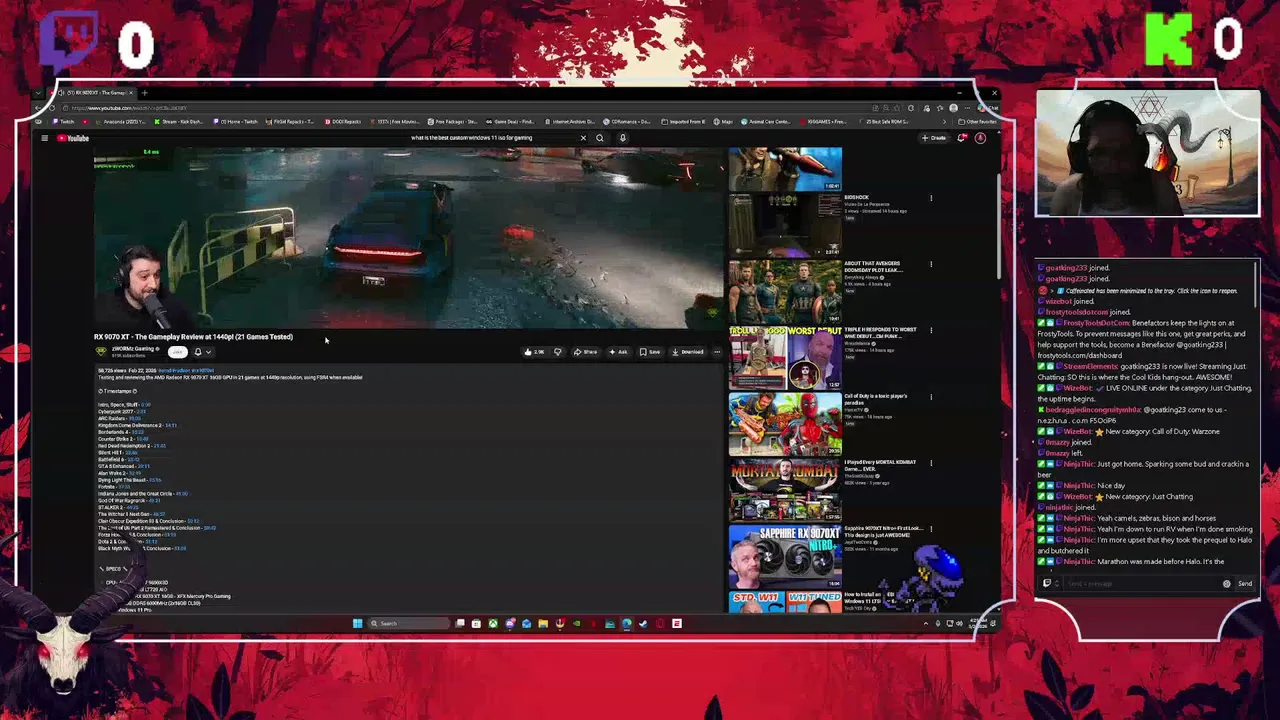Open the Avengers Doomsday plot leak thumbnail
1280x720 pixels.
point(785,291)
